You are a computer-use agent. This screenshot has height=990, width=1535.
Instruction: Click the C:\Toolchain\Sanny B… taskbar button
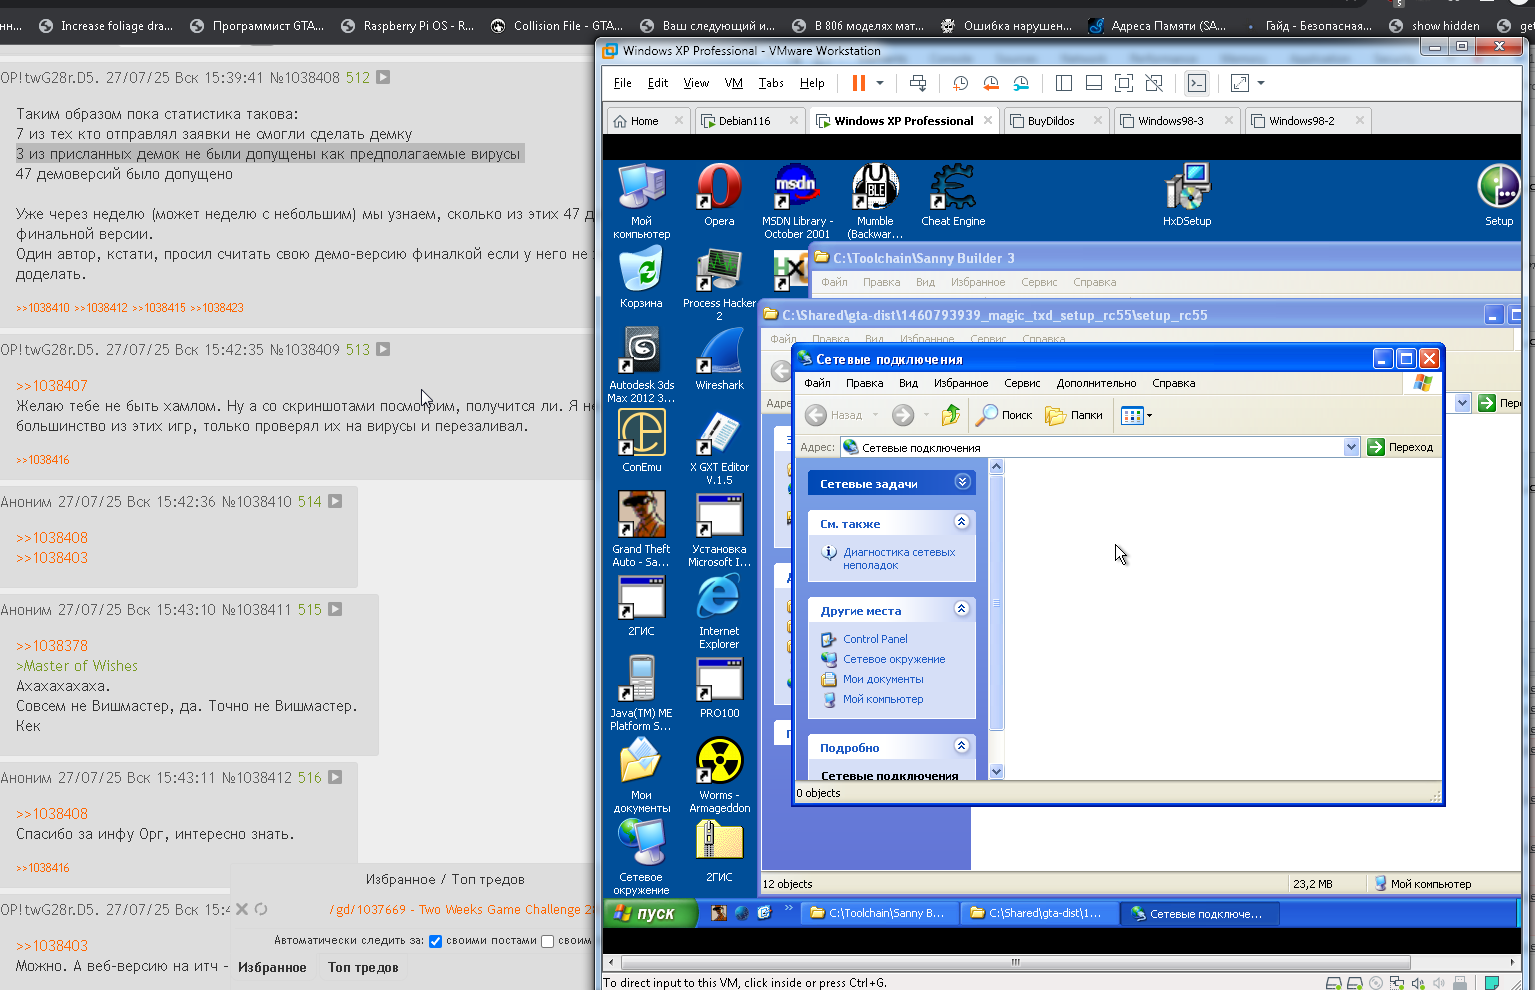(880, 913)
